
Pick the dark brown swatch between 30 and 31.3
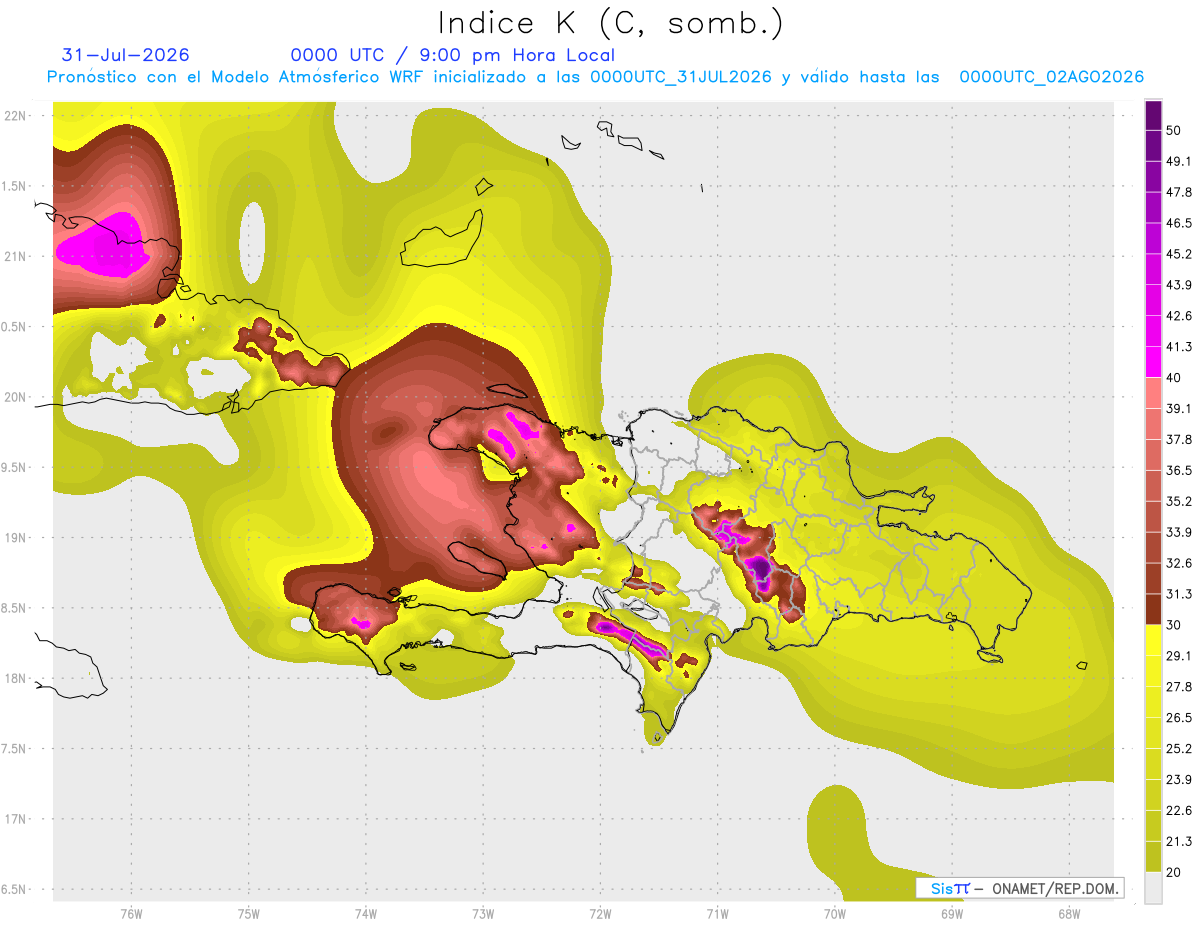[x=1153, y=609]
